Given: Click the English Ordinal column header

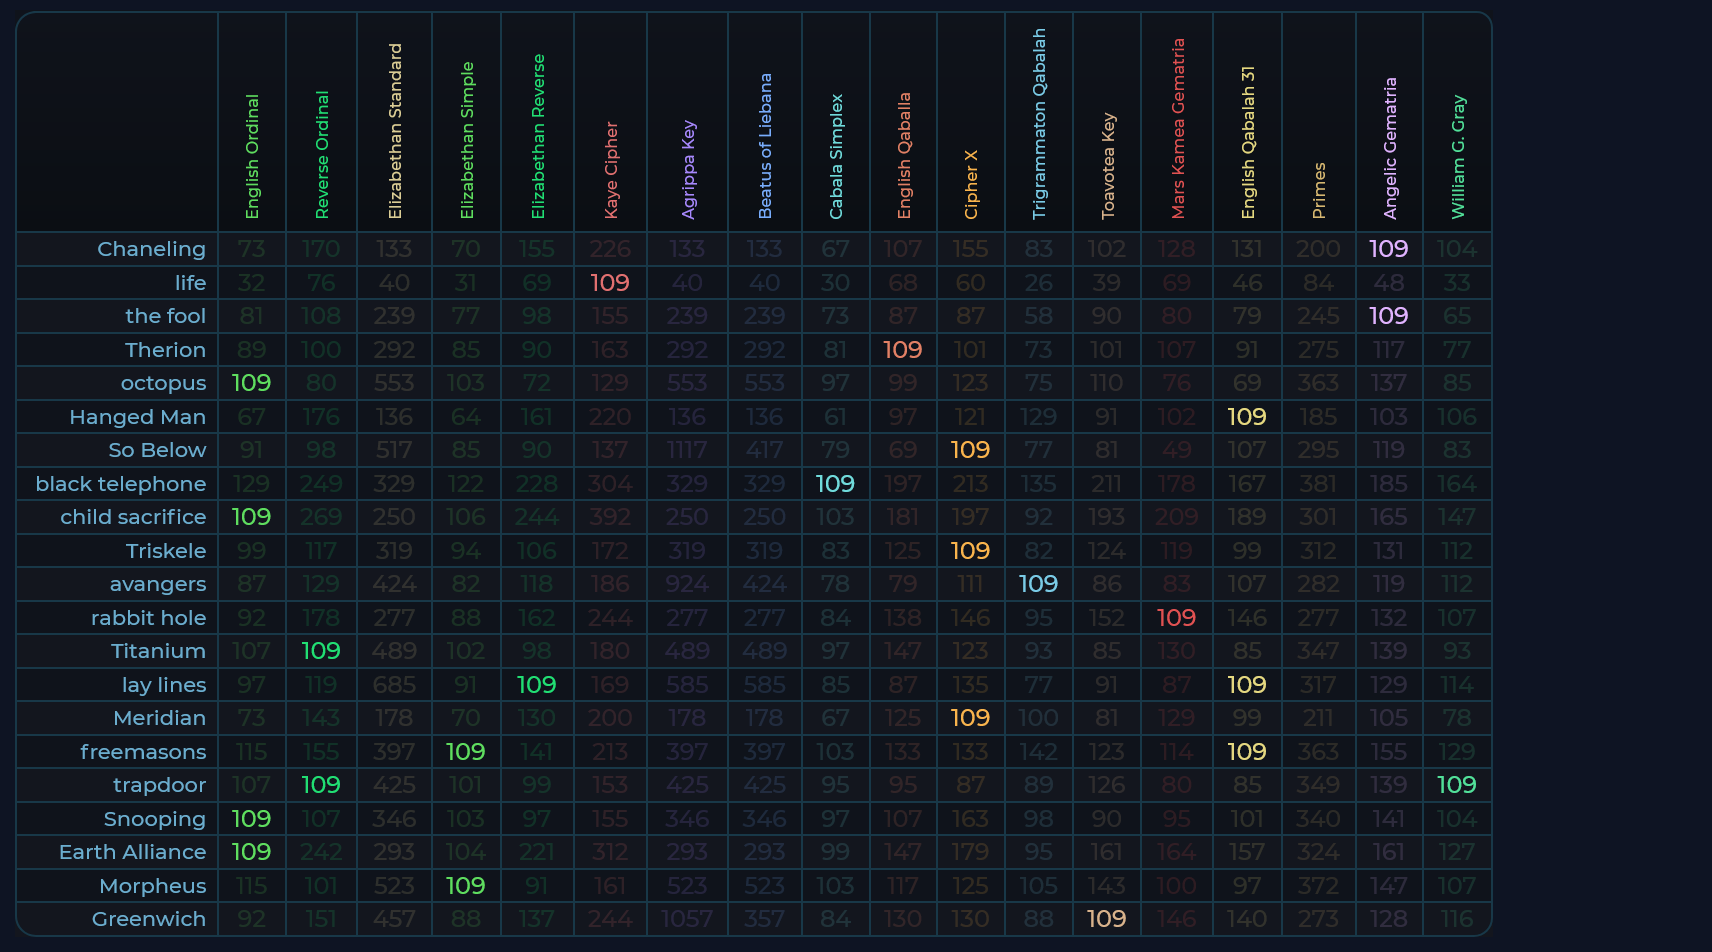Looking at the screenshot, I should tap(252, 157).
